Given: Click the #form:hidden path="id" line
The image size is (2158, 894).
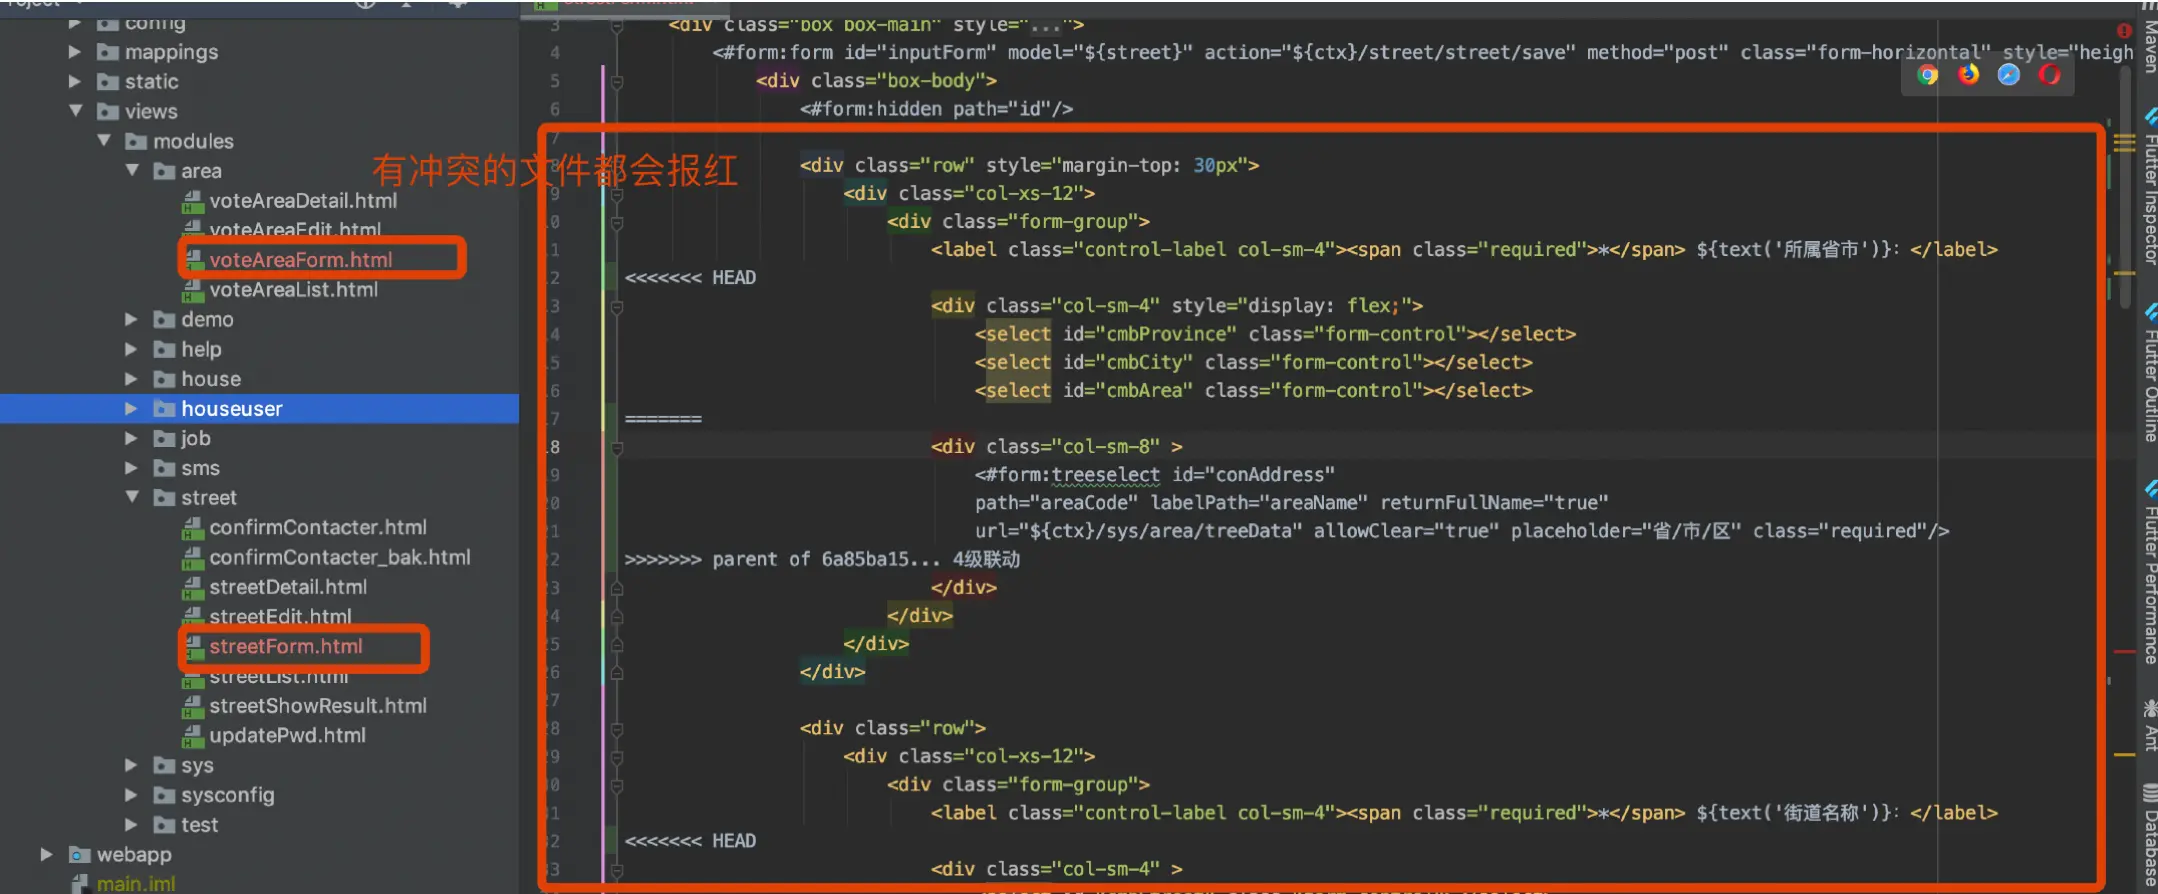Looking at the screenshot, I should [x=936, y=109].
